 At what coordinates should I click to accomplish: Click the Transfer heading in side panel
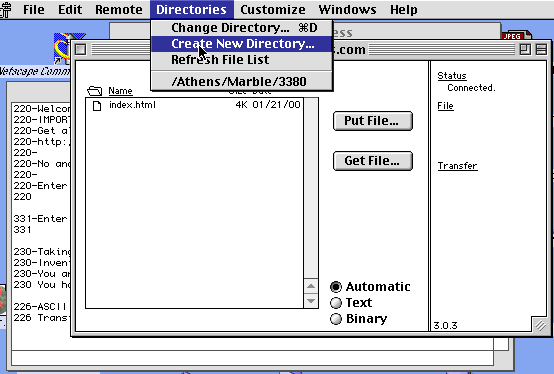pos(458,166)
